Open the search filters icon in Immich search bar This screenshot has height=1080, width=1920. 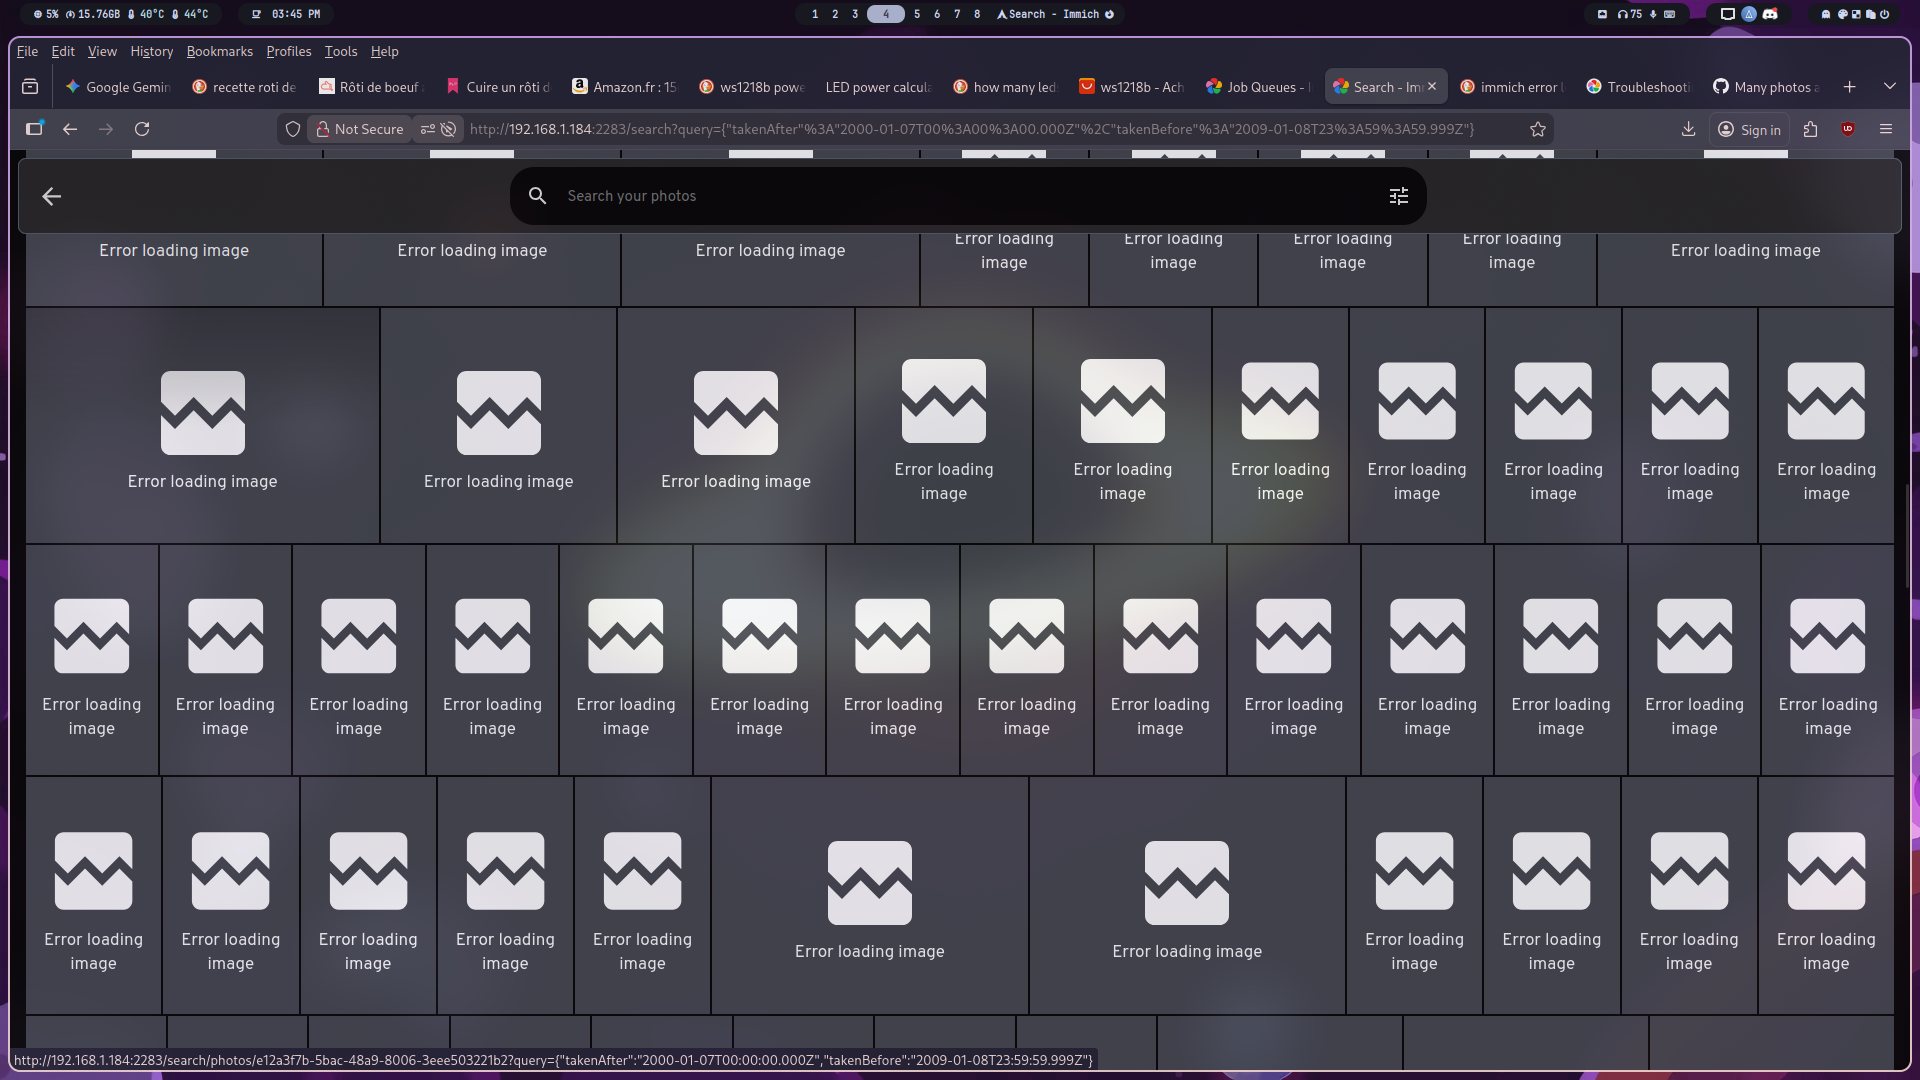[1398, 196]
